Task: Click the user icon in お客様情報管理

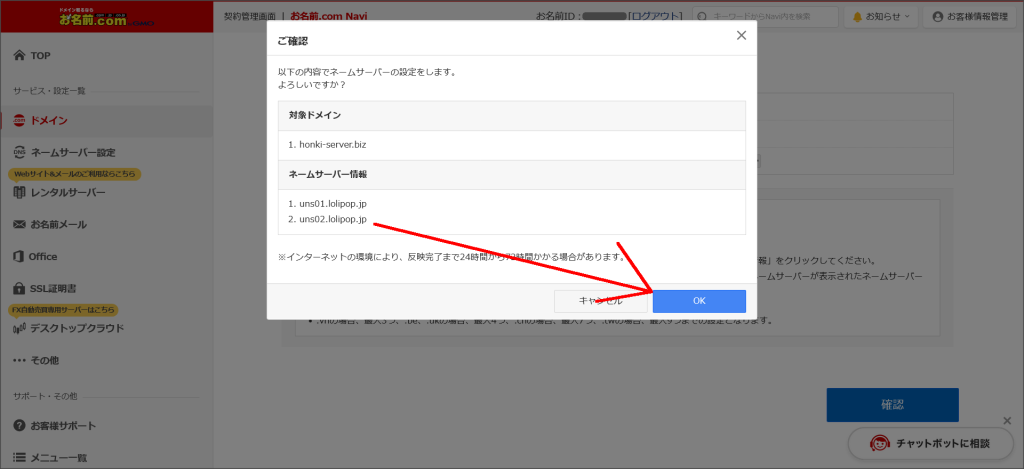Action: pos(937,17)
